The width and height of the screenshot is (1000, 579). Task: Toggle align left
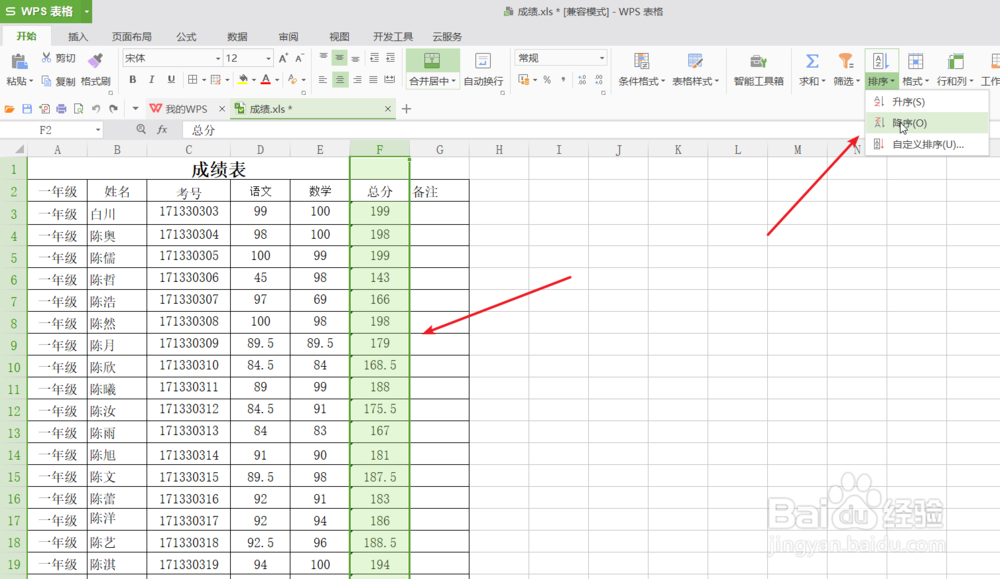point(323,80)
